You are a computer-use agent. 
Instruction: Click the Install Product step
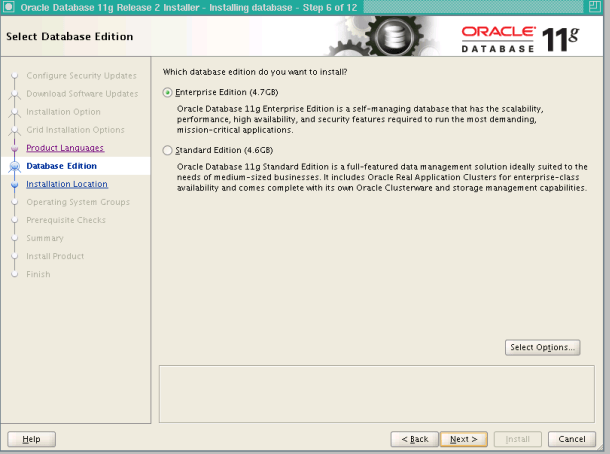click(x=55, y=256)
